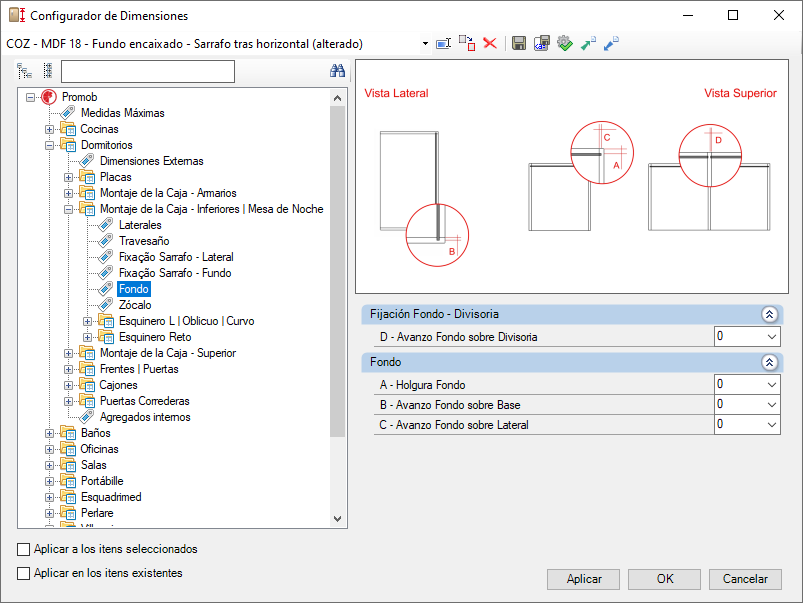The width and height of the screenshot is (803, 603).
Task: Open the configuration name dropdown arrow
Action: pos(425,44)
